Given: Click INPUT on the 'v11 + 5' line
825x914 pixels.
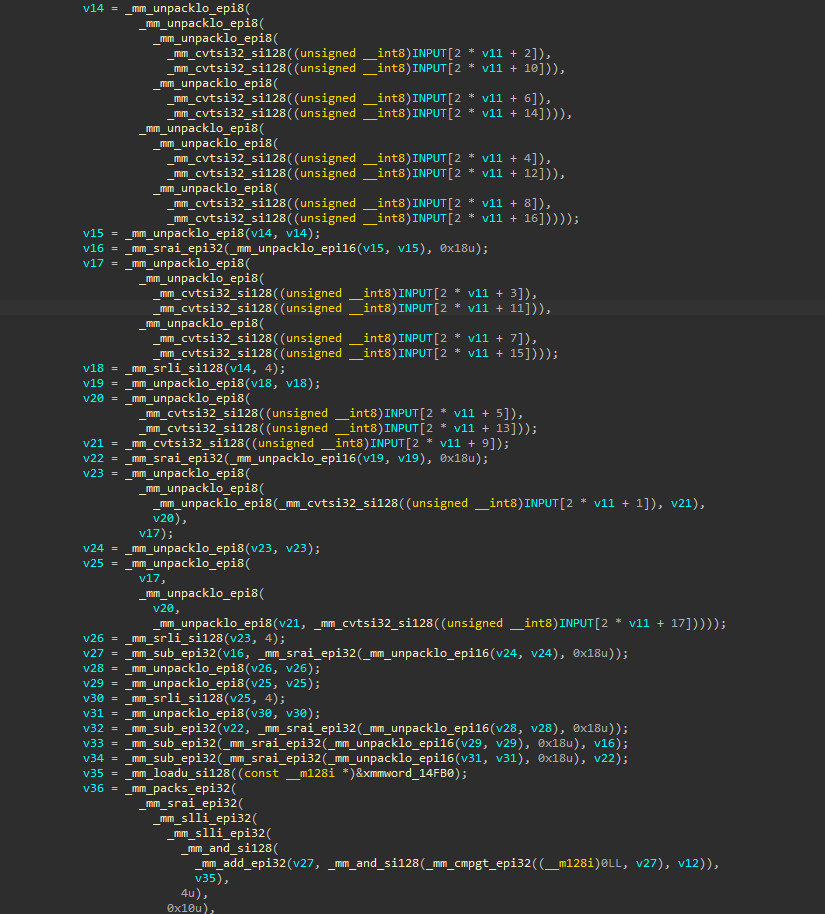Looking at the screenshot, I should (x=401, y=413).
